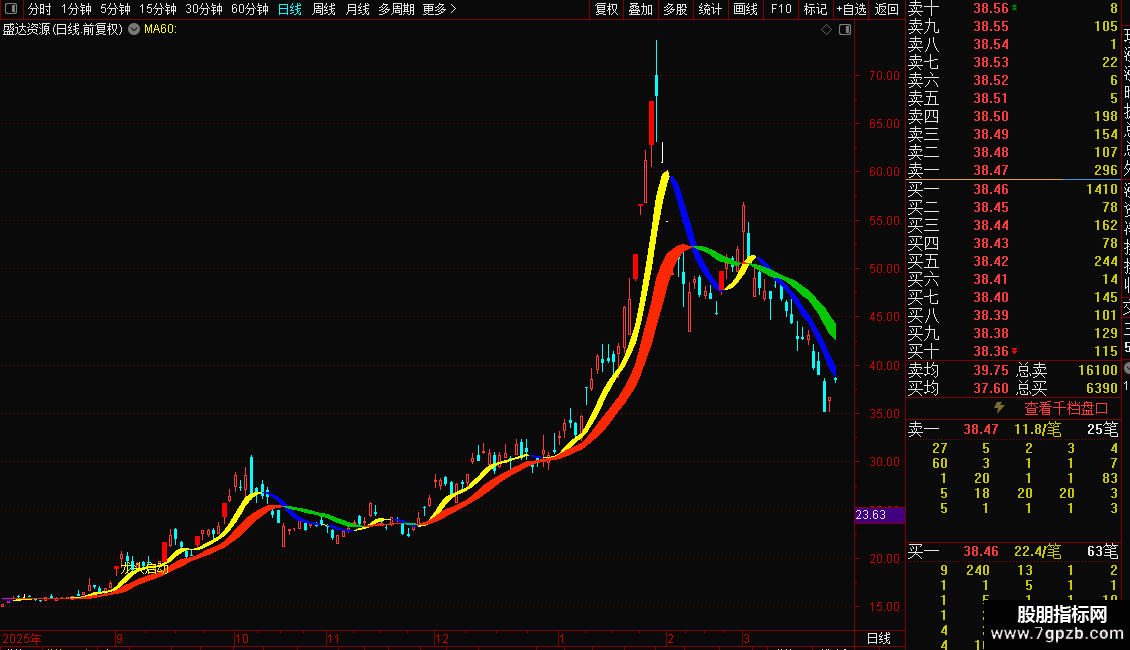Select the 30分钟 period
1130x650 pixels.
203,9
